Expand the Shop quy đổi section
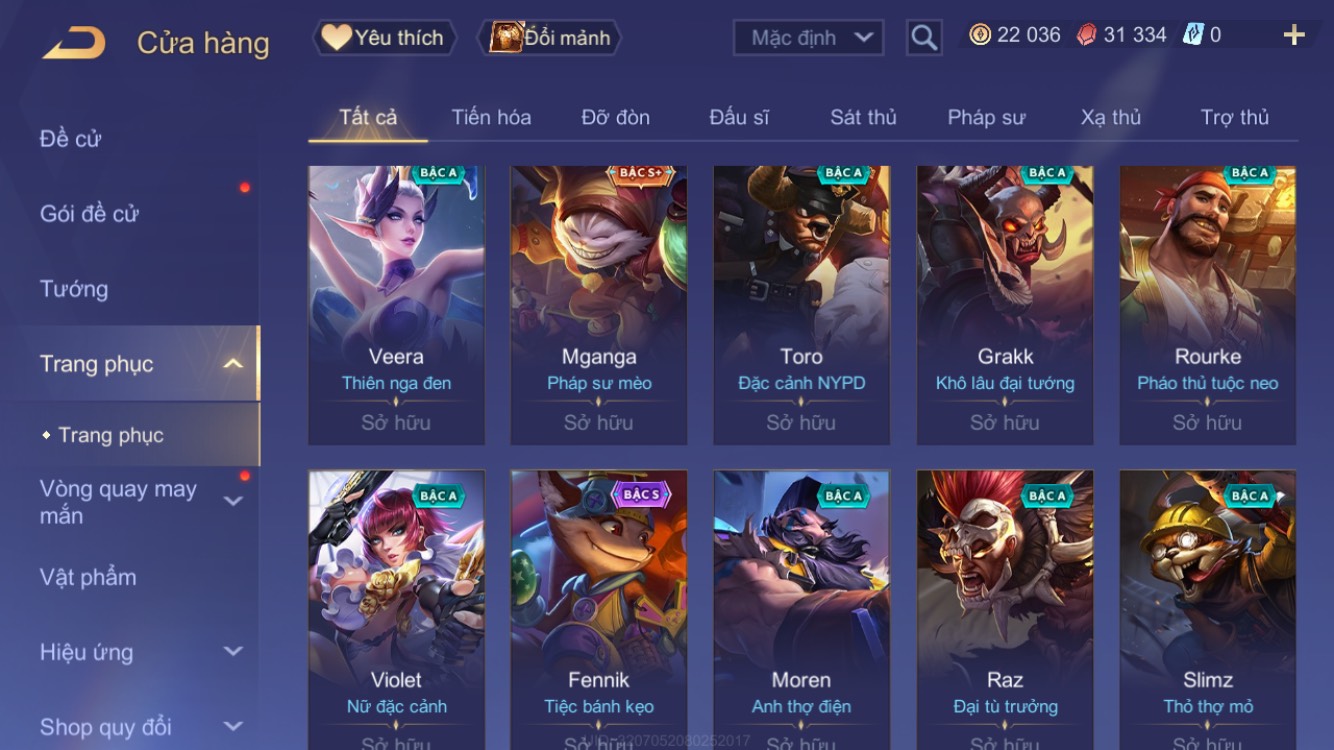1334x750 pixels. point(232,727)
